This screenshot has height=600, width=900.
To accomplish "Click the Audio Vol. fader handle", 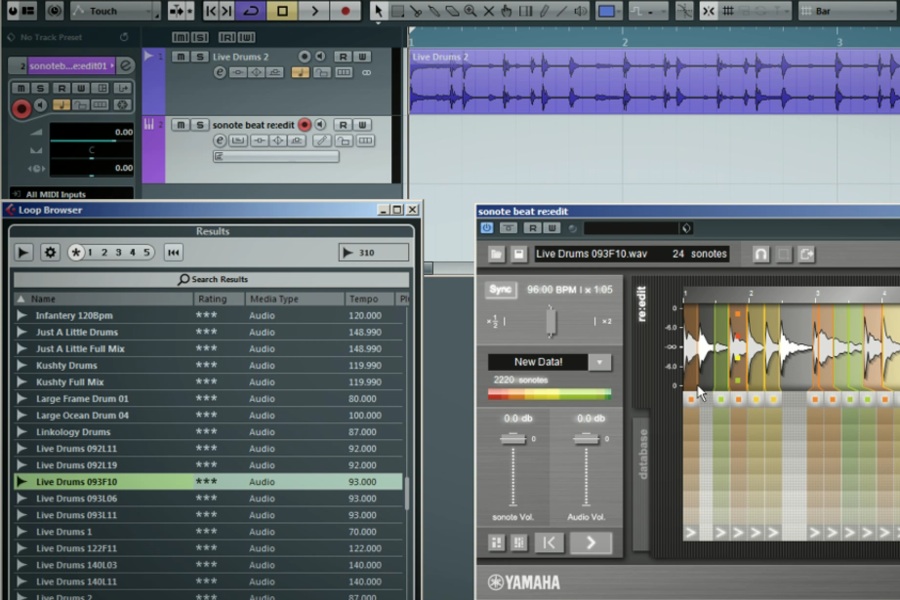I will (x=586, y=439).
